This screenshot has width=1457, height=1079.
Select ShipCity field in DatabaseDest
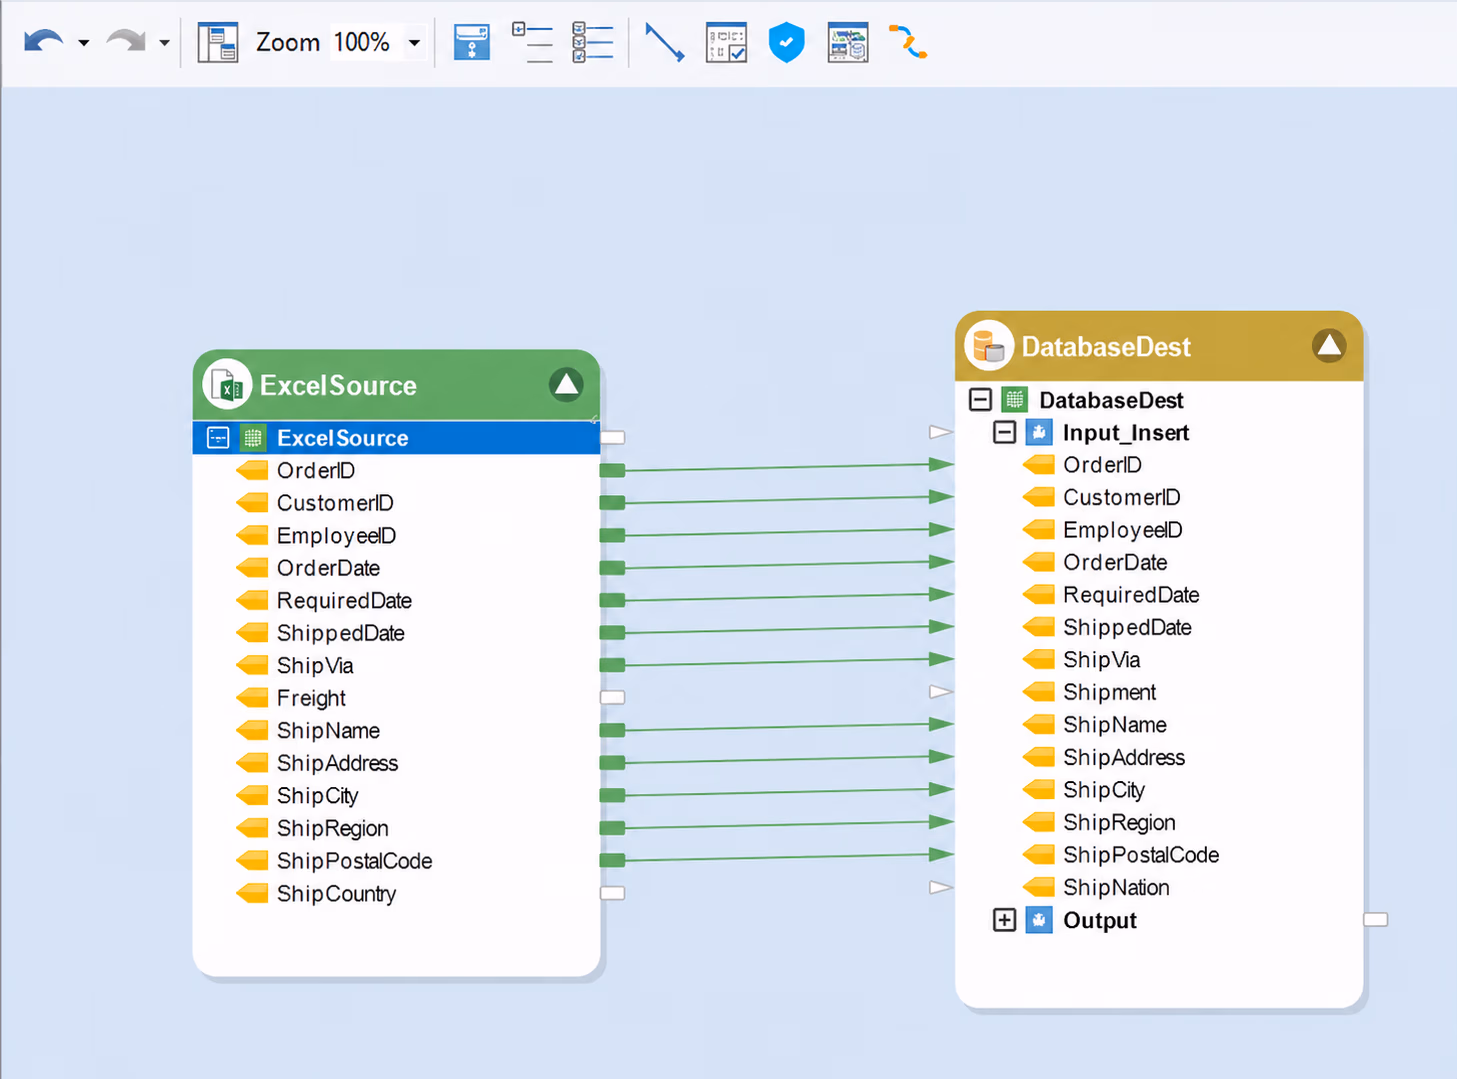[1103, 790]
